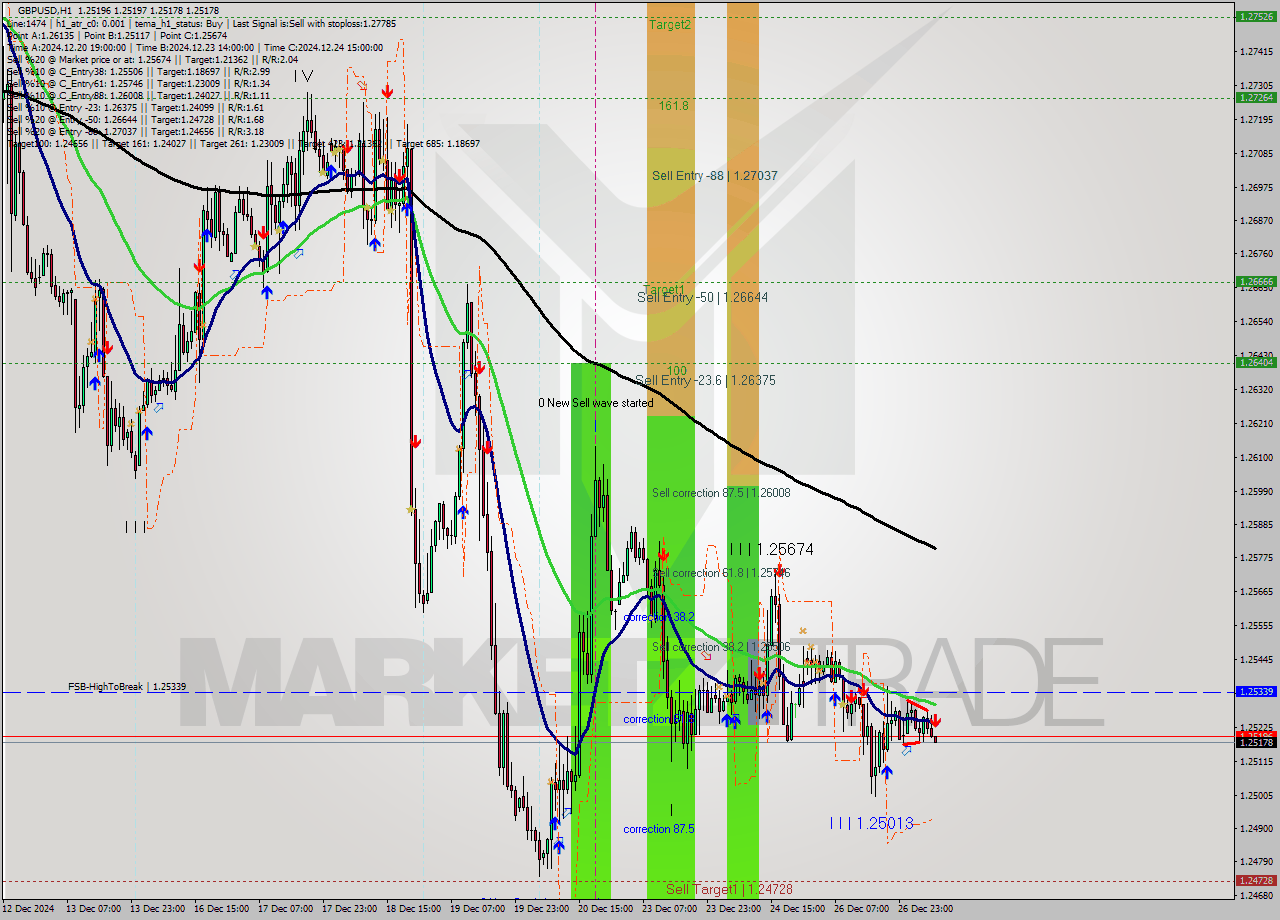Image resolution: width=1280 pixels, height=920 pixels.
Task: Click the 13 Dec 07:00 time label
Action: click(93, 909)
